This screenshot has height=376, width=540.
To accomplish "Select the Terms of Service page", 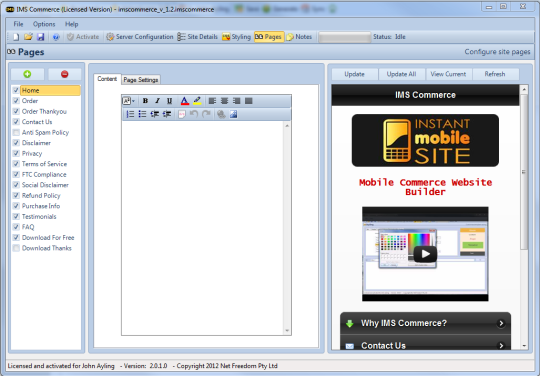I will pos(44,164).
